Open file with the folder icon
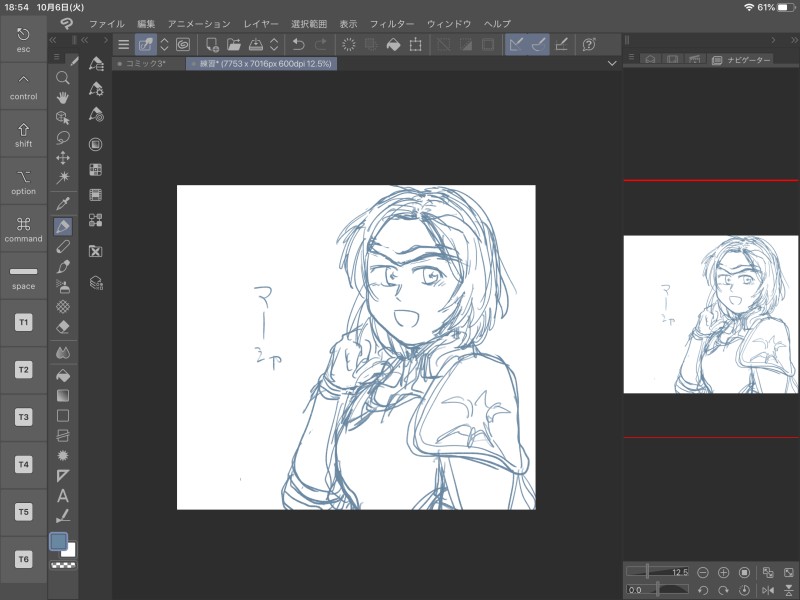Screen dimensions: 800x600 tap(234, 44)
